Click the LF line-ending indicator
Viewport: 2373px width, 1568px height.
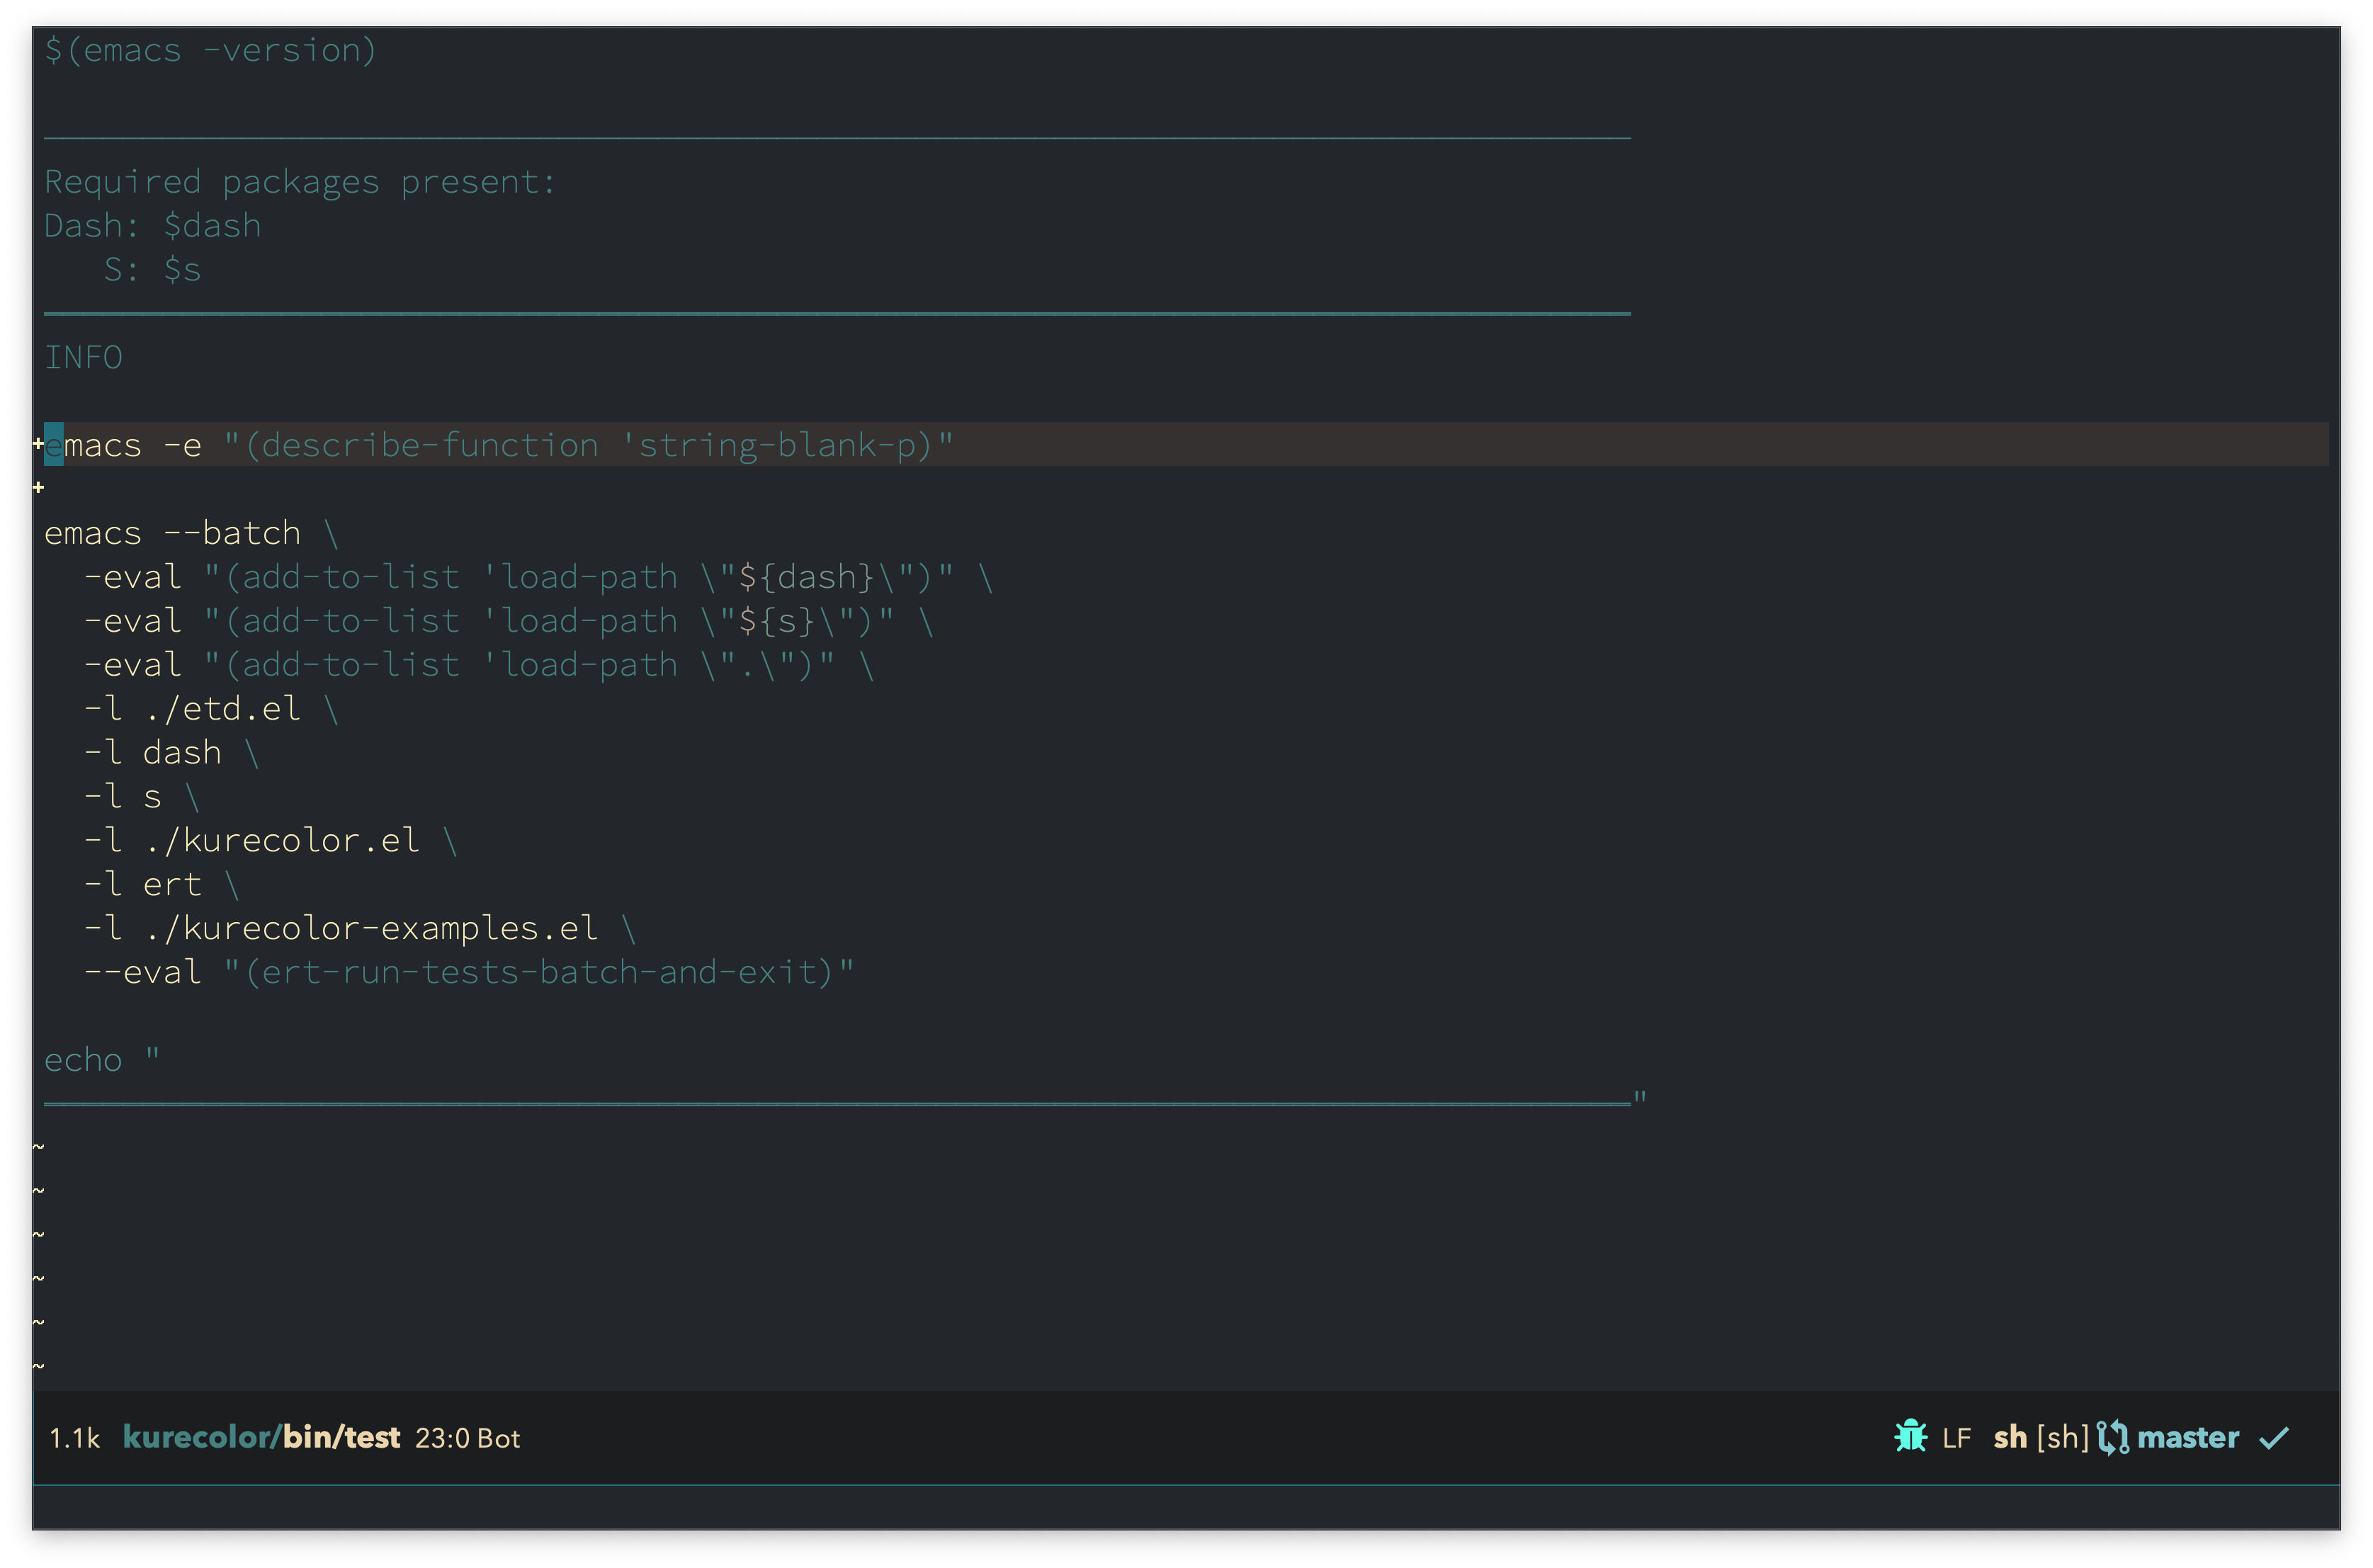click(1956, 1438)
